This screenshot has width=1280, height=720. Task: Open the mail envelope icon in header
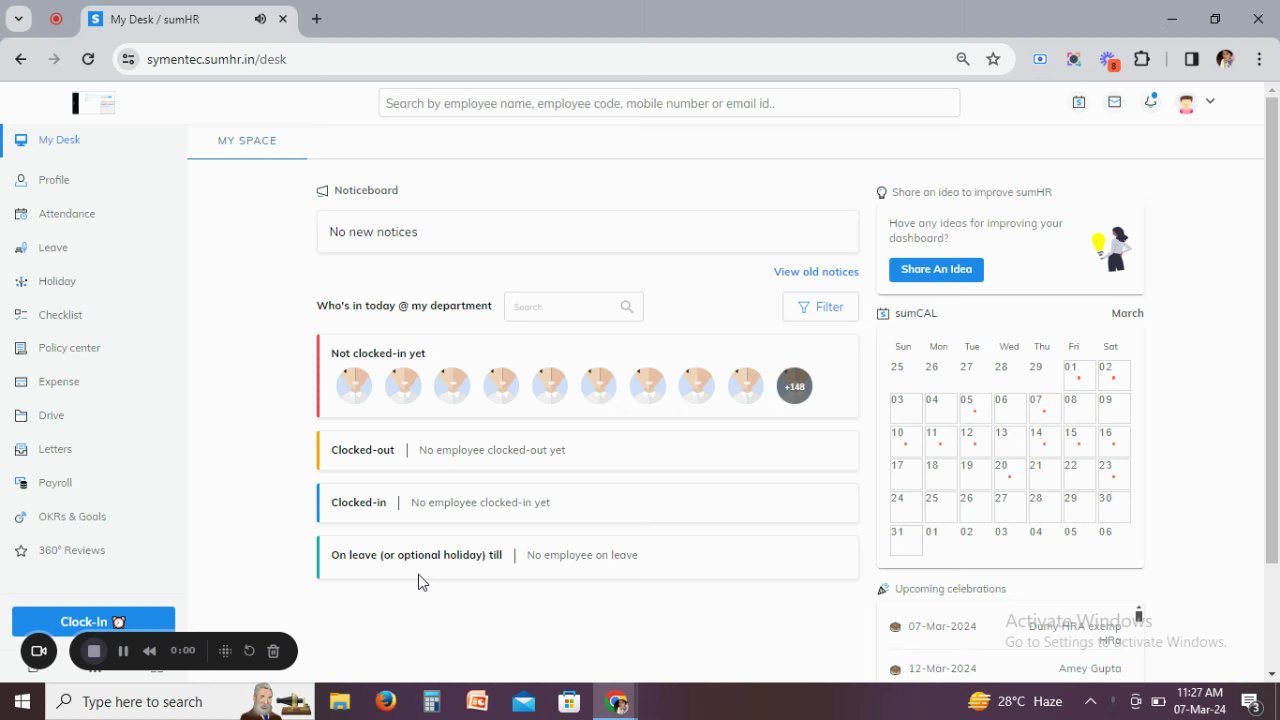1114,102
